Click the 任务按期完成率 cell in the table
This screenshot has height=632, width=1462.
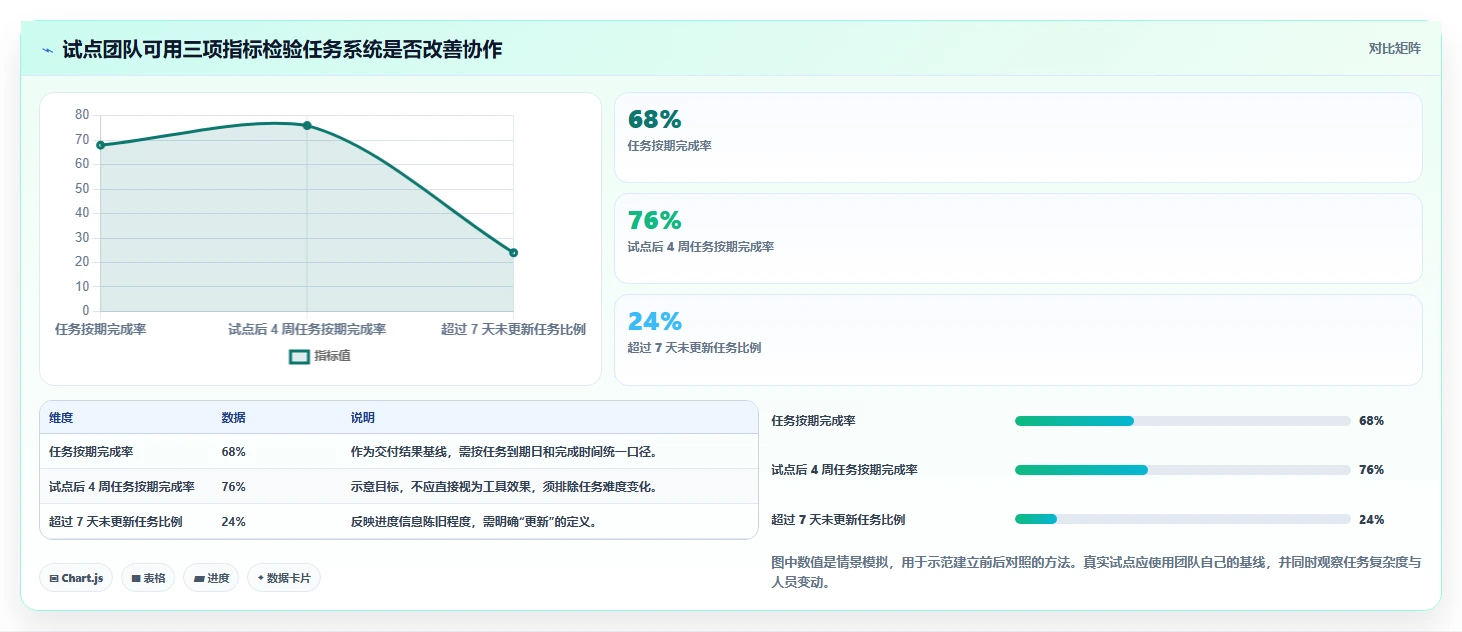(91, 452)
